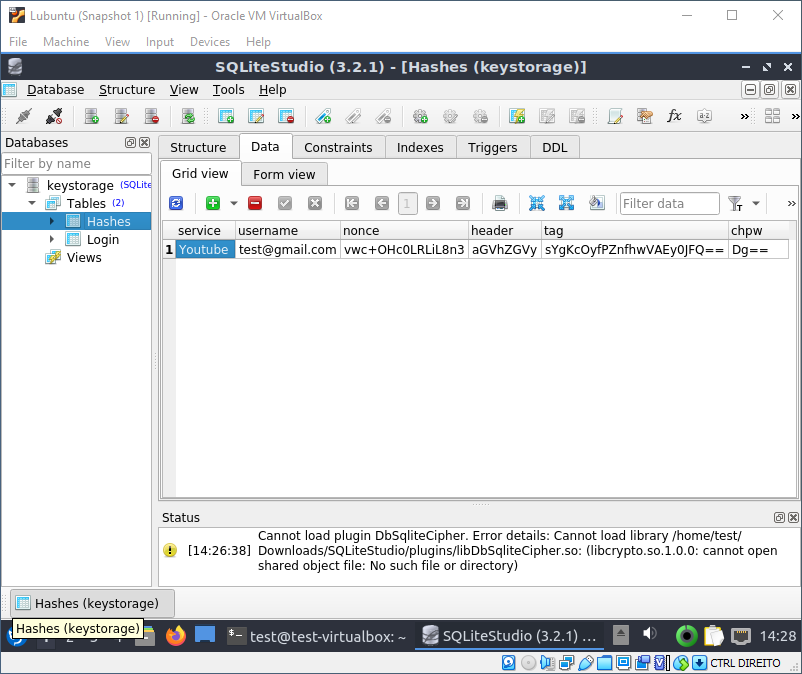
Task: Rollback changes with X icon
Action: click(x=315, y=204)
